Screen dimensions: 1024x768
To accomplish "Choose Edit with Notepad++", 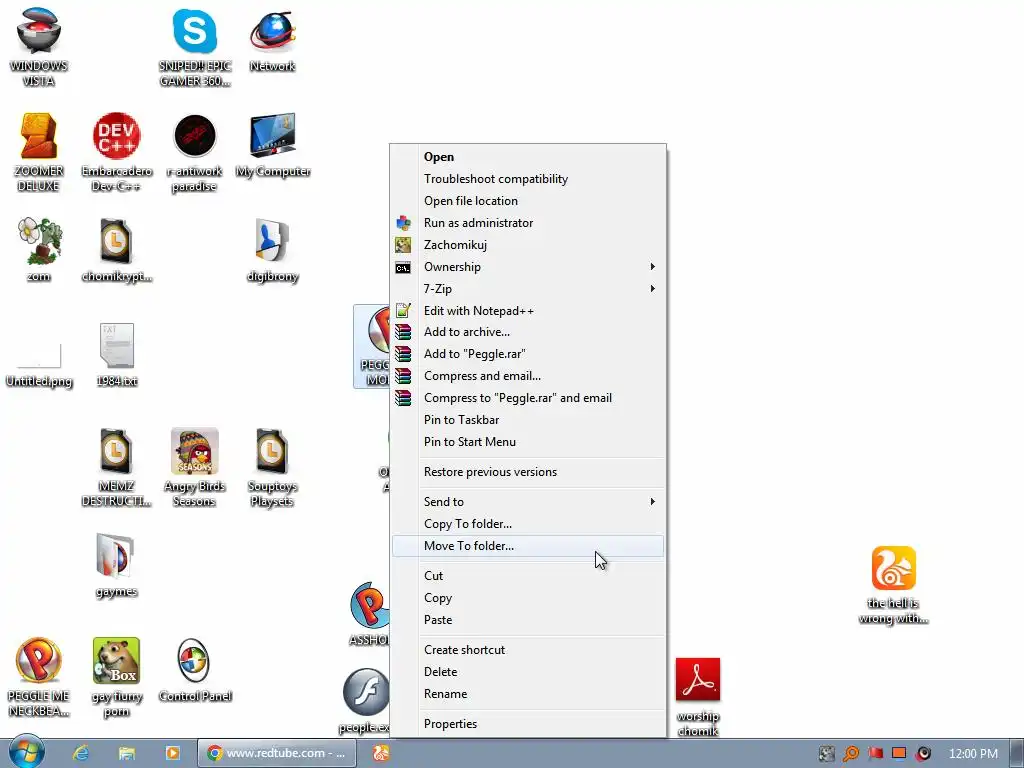I will 528,311.
